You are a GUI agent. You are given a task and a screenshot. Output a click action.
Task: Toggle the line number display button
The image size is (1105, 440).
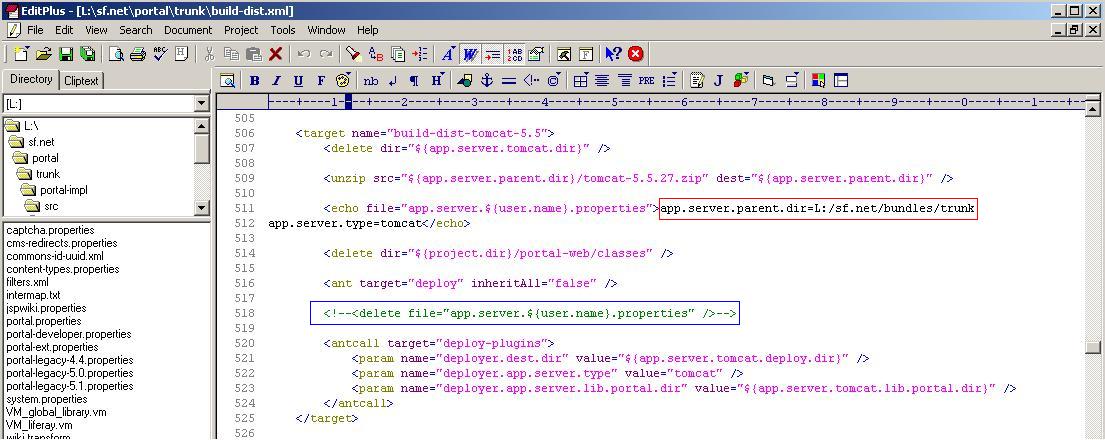click(x=515, y=54)
